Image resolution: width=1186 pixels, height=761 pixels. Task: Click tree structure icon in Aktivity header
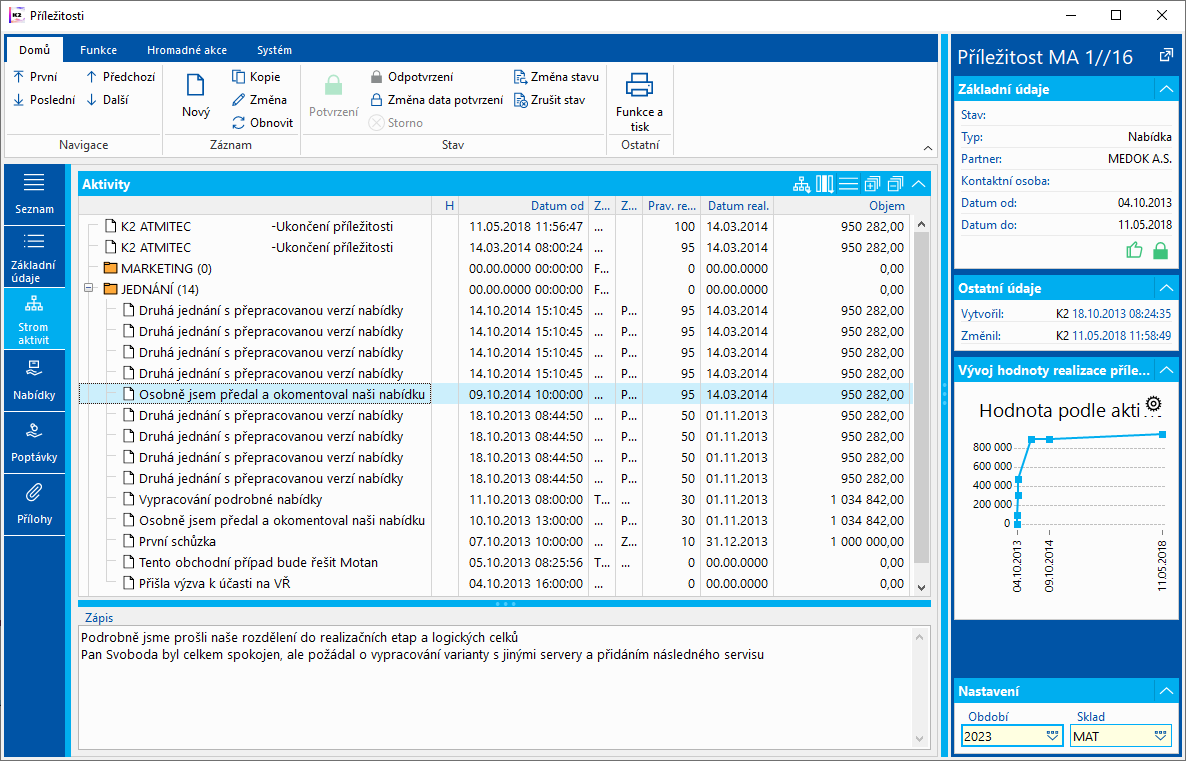tap(802, 184)
